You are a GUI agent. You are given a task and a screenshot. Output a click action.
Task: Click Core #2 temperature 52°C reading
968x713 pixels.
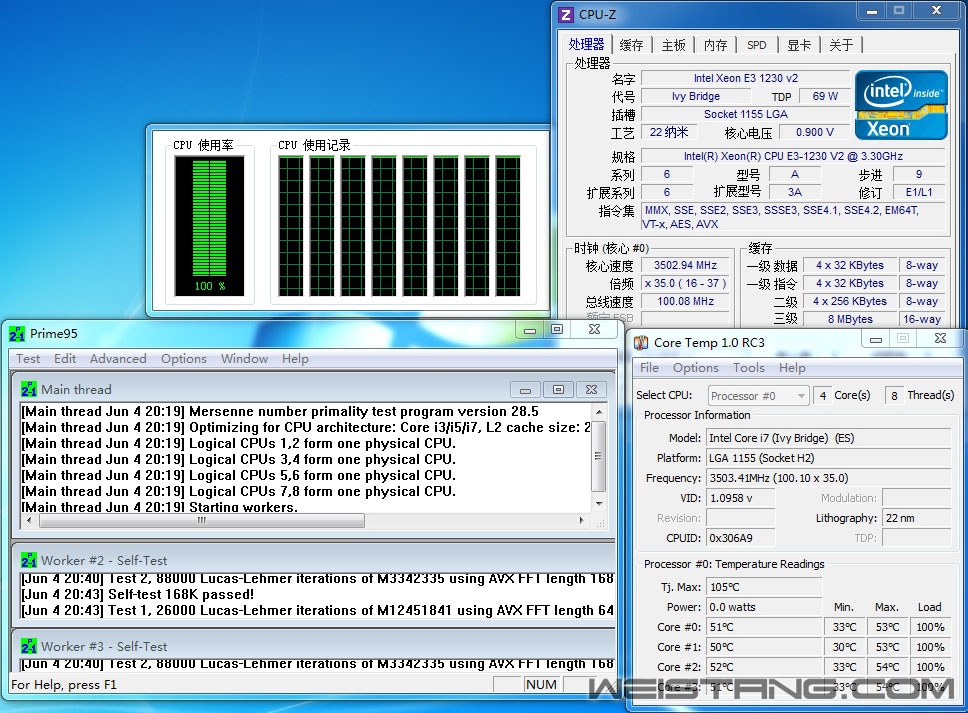coord(764,667)
